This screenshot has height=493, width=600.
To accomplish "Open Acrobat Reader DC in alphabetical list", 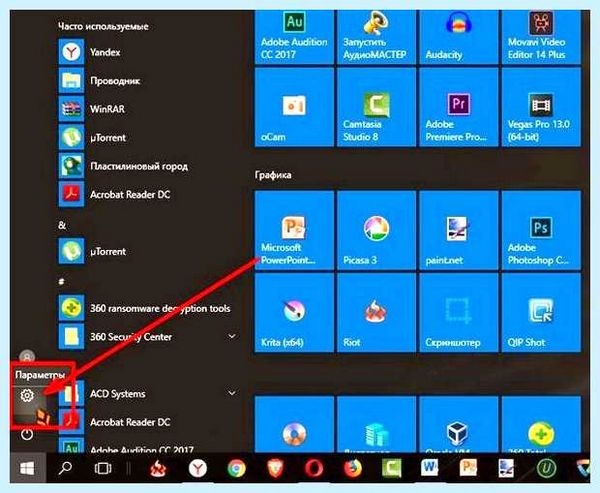I will (149, 422).
